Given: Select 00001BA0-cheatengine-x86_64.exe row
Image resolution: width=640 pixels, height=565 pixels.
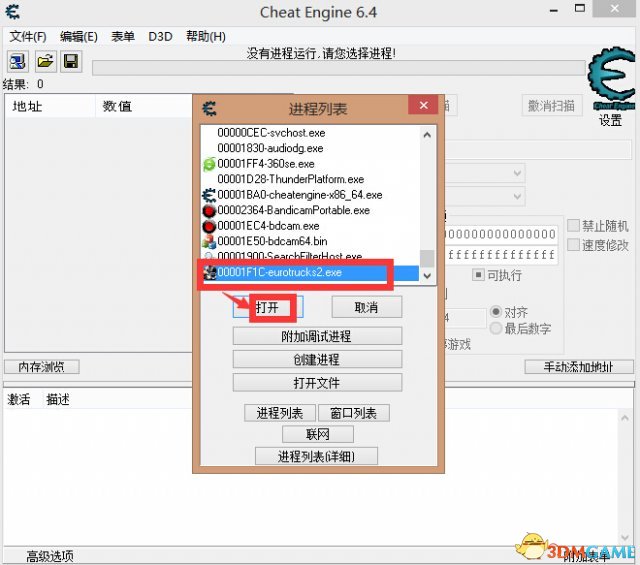Looking at the screenshot, I should click(310, 195).
